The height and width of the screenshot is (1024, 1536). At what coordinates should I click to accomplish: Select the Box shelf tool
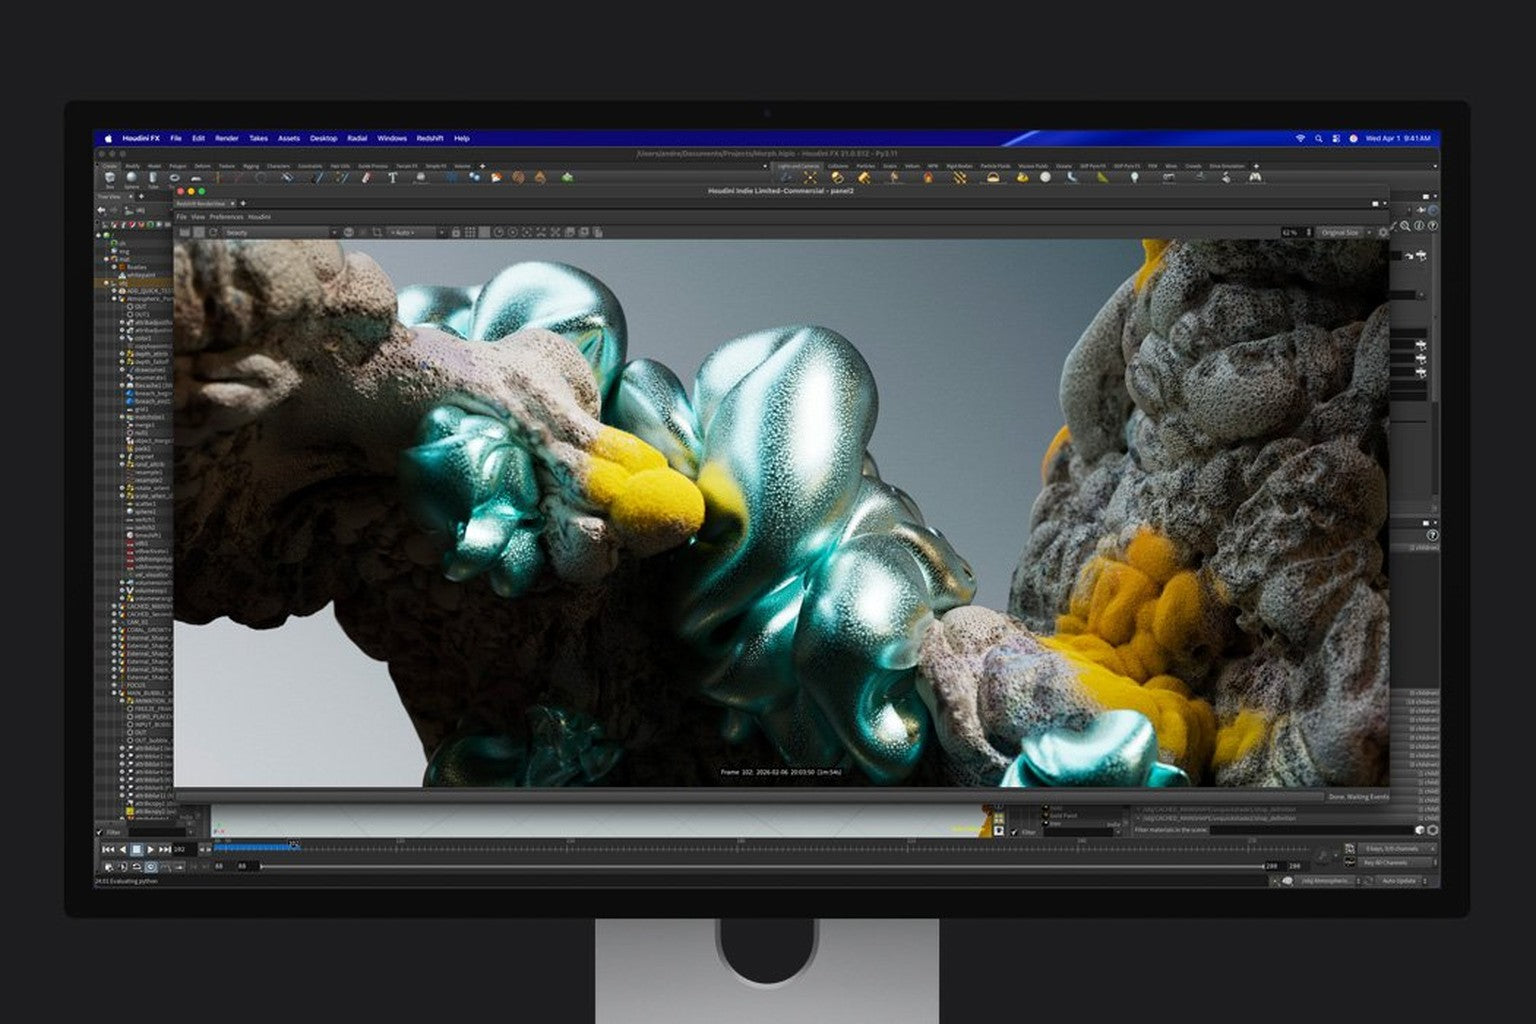coord(110,179)
